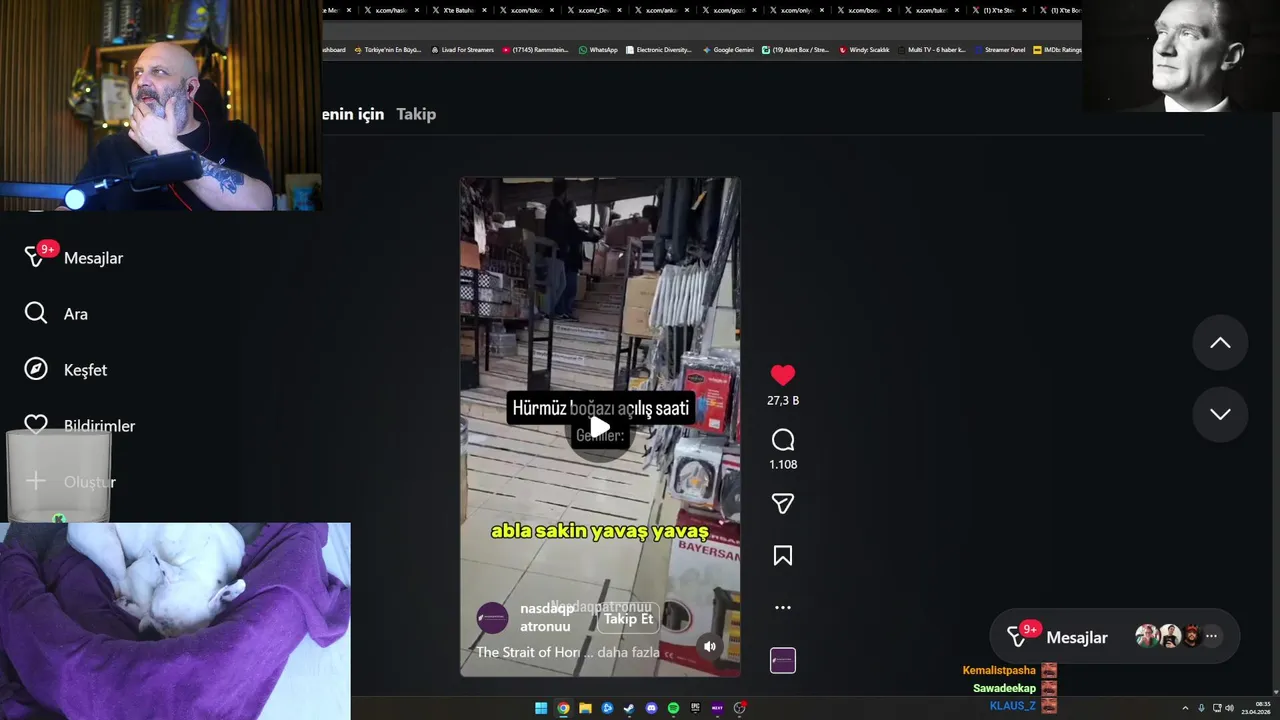Open comments on the reel
The height and width of the screenshot is (720, 1280).
(783, 440)
